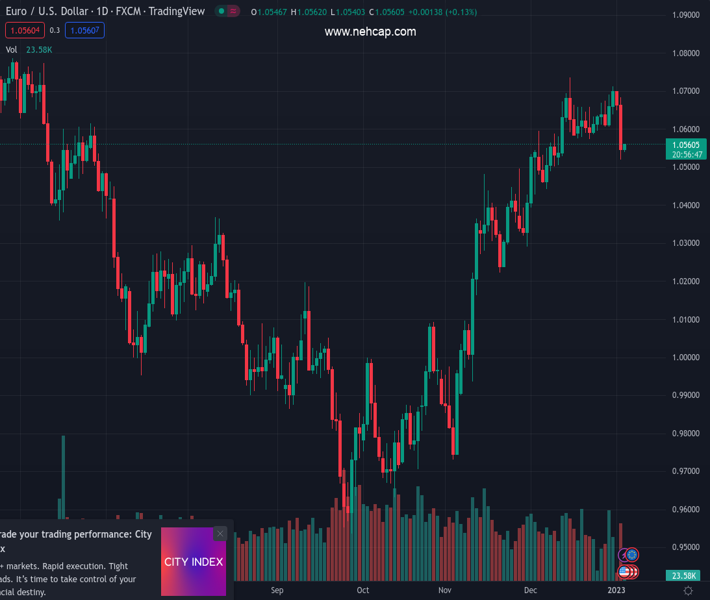Click the spread value 0.3 between prices
This screenshot has width=710, height=600.
tap(55, 30)
